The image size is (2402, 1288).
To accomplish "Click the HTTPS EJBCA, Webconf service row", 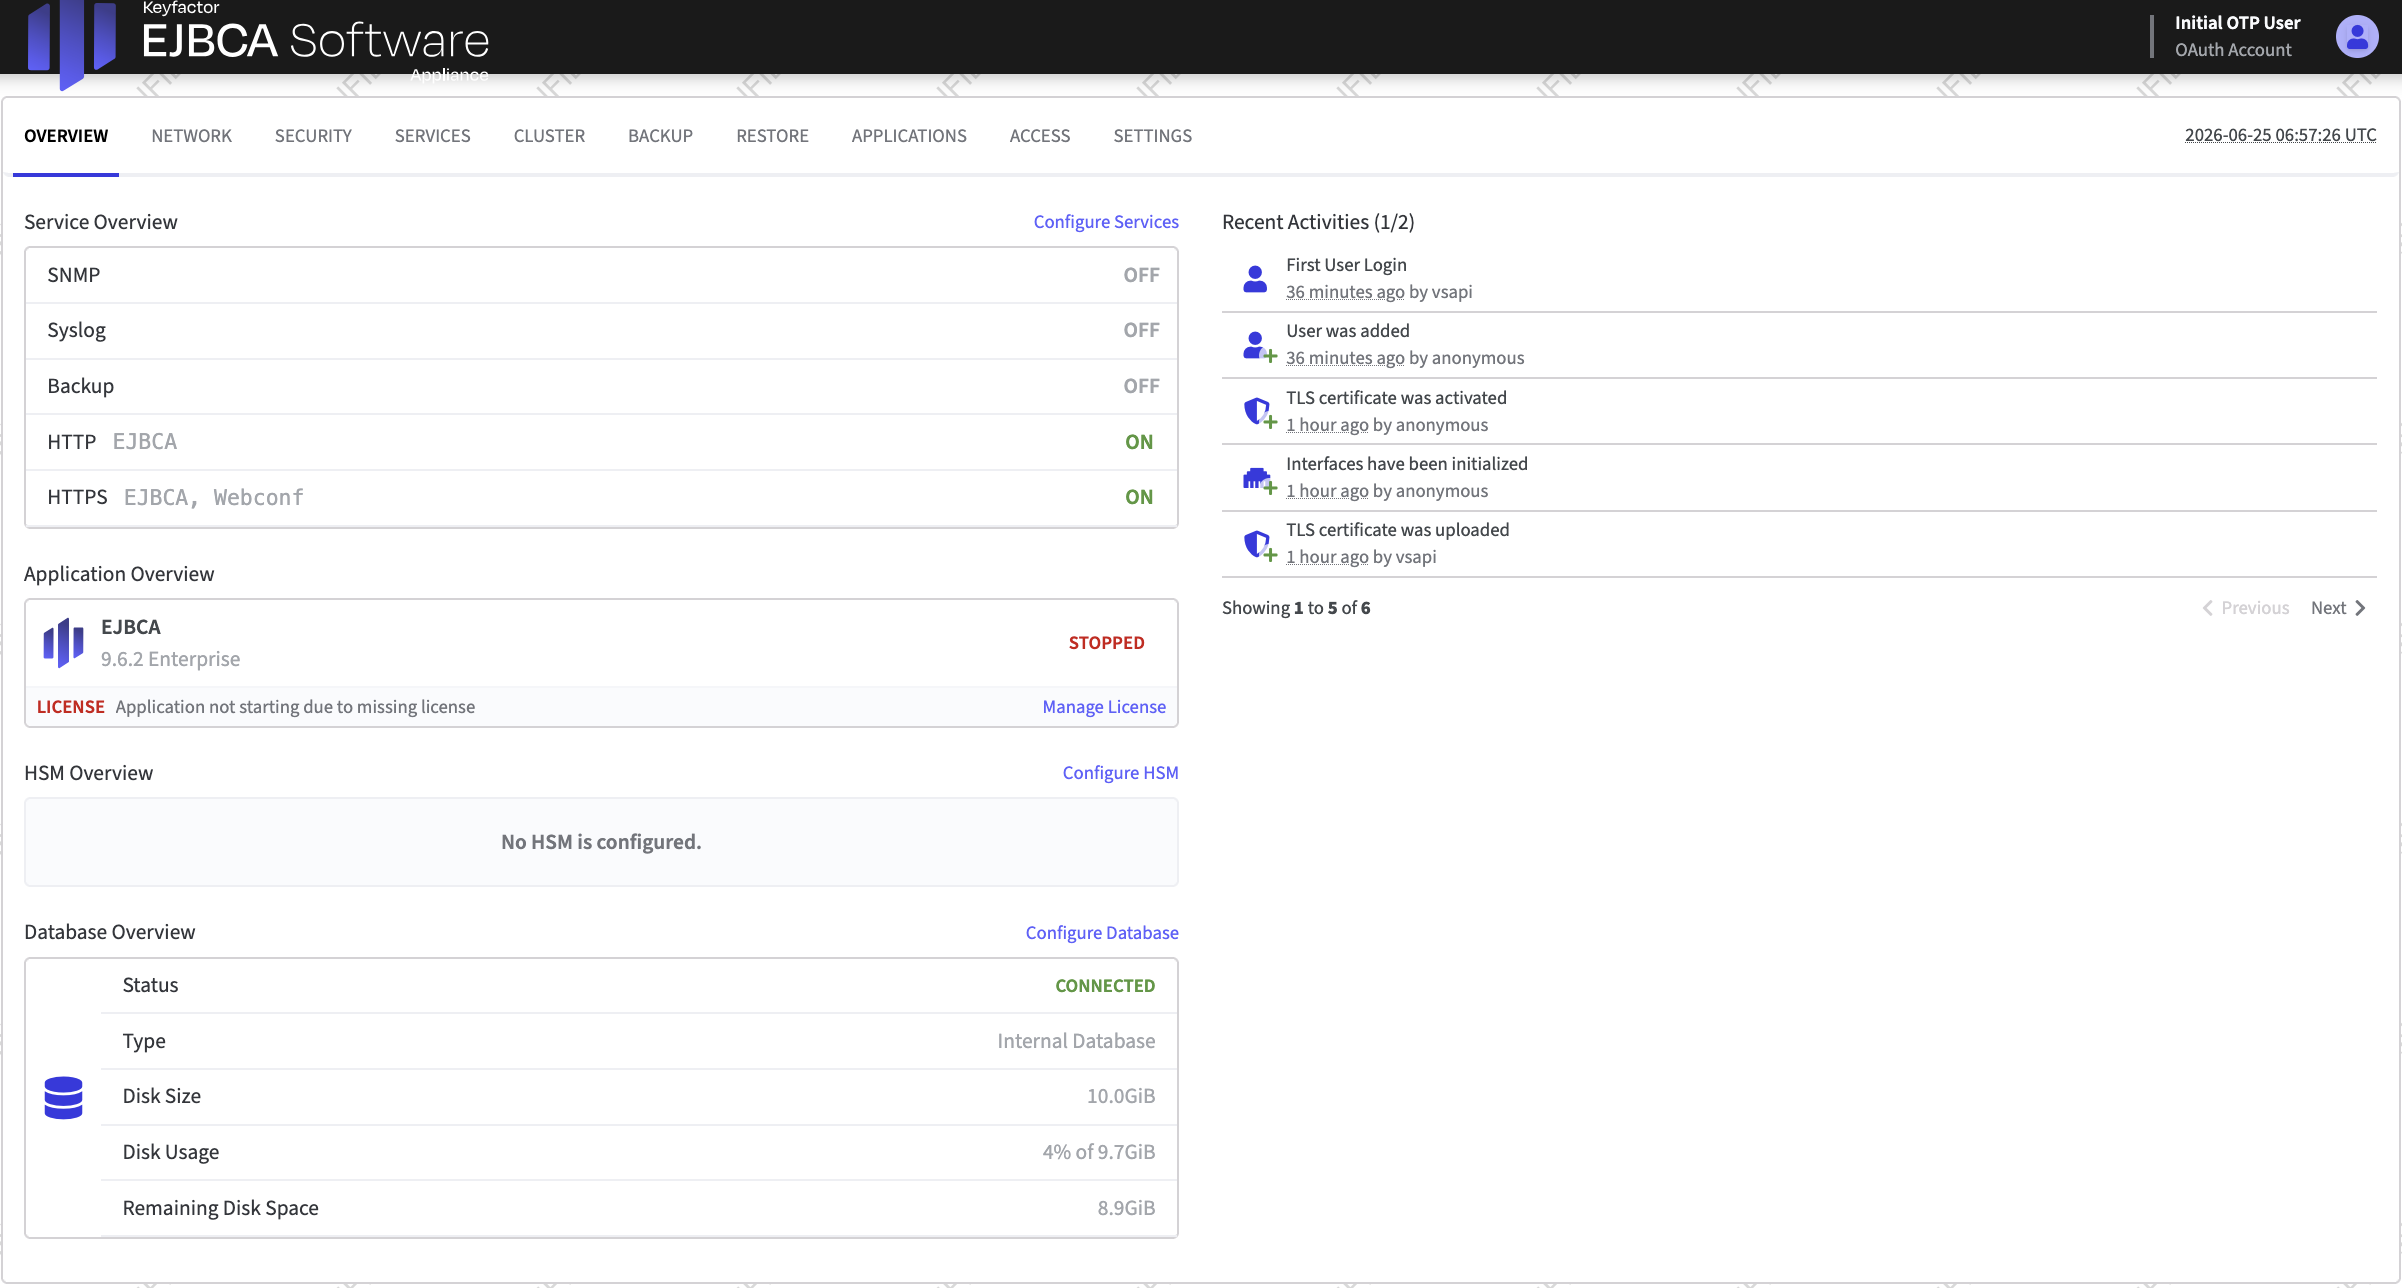I will click(601, 497).
